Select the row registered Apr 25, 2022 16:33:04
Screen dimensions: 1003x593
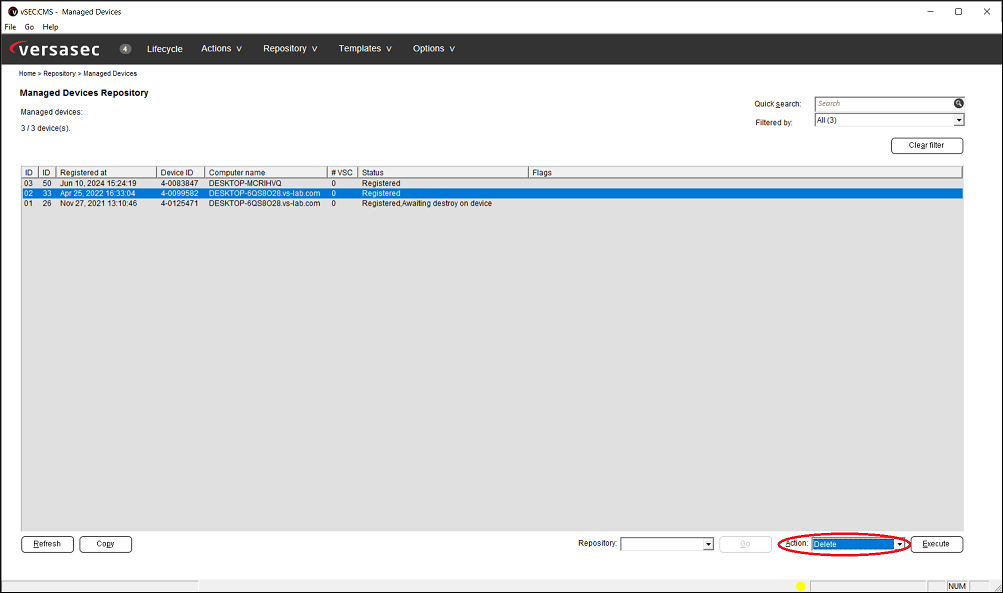[492, 193]
